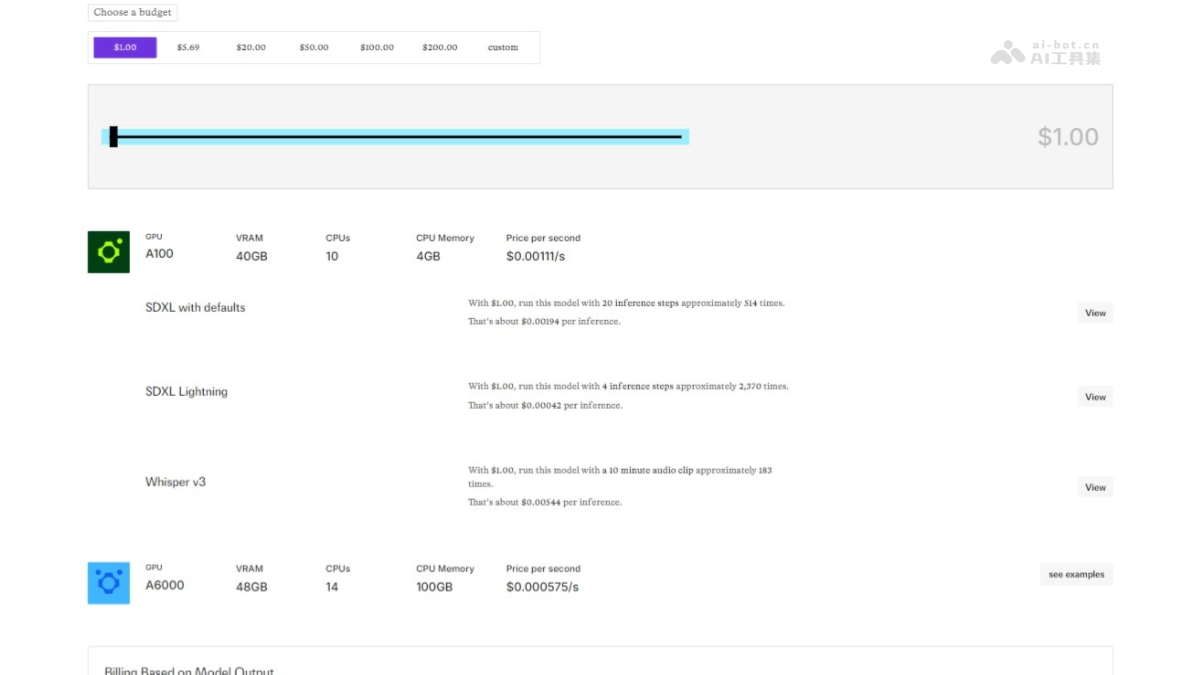Click the budget slider black handle

point(114,137)
